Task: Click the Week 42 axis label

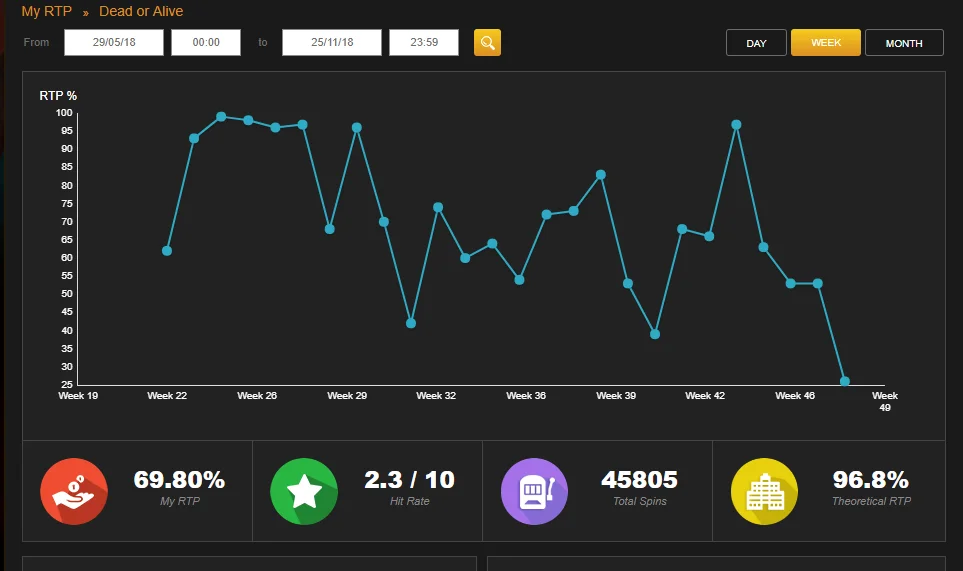Action: [705, 395]
